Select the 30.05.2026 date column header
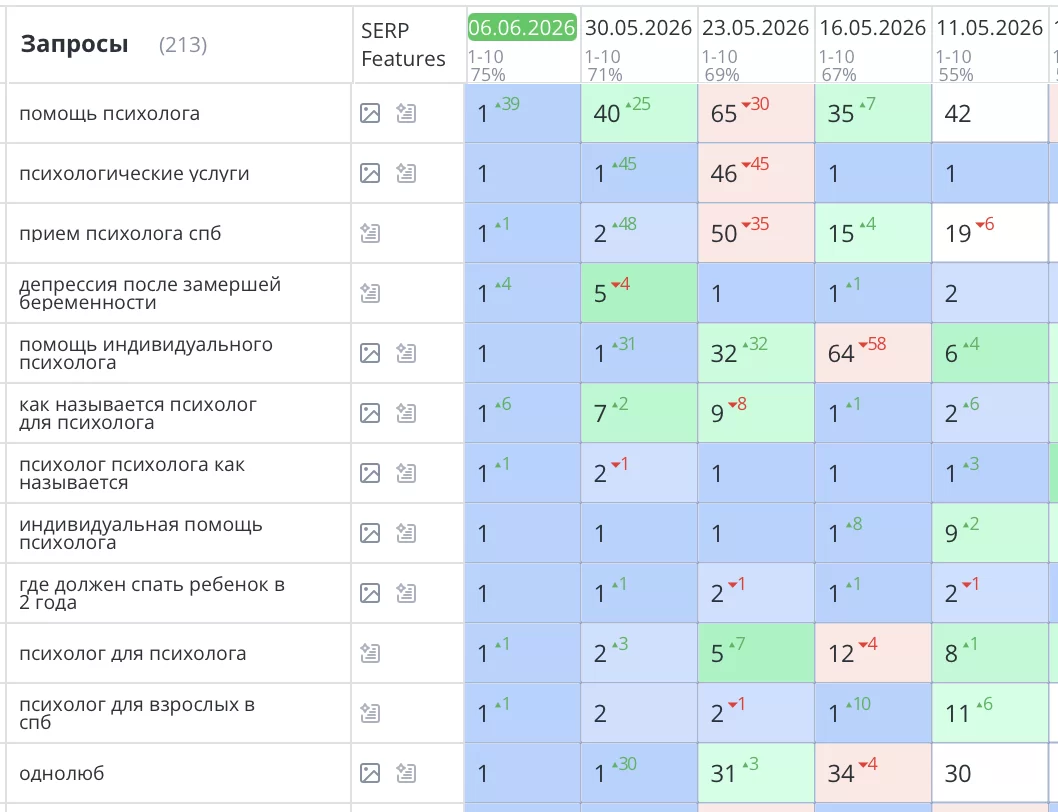 coord(638,28)
